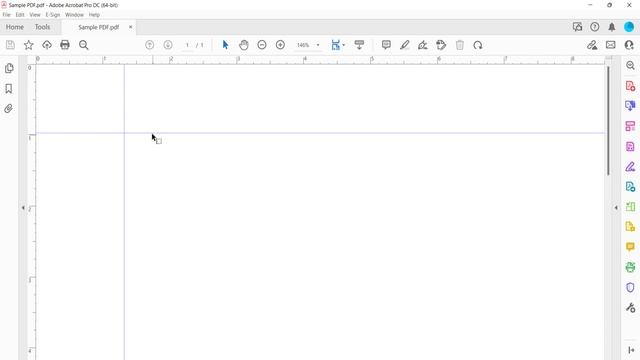Image resolution: width=640 pixels, height=360 pixels.
Task: Open the share review chat icon
Action: [x=577, y=27]
